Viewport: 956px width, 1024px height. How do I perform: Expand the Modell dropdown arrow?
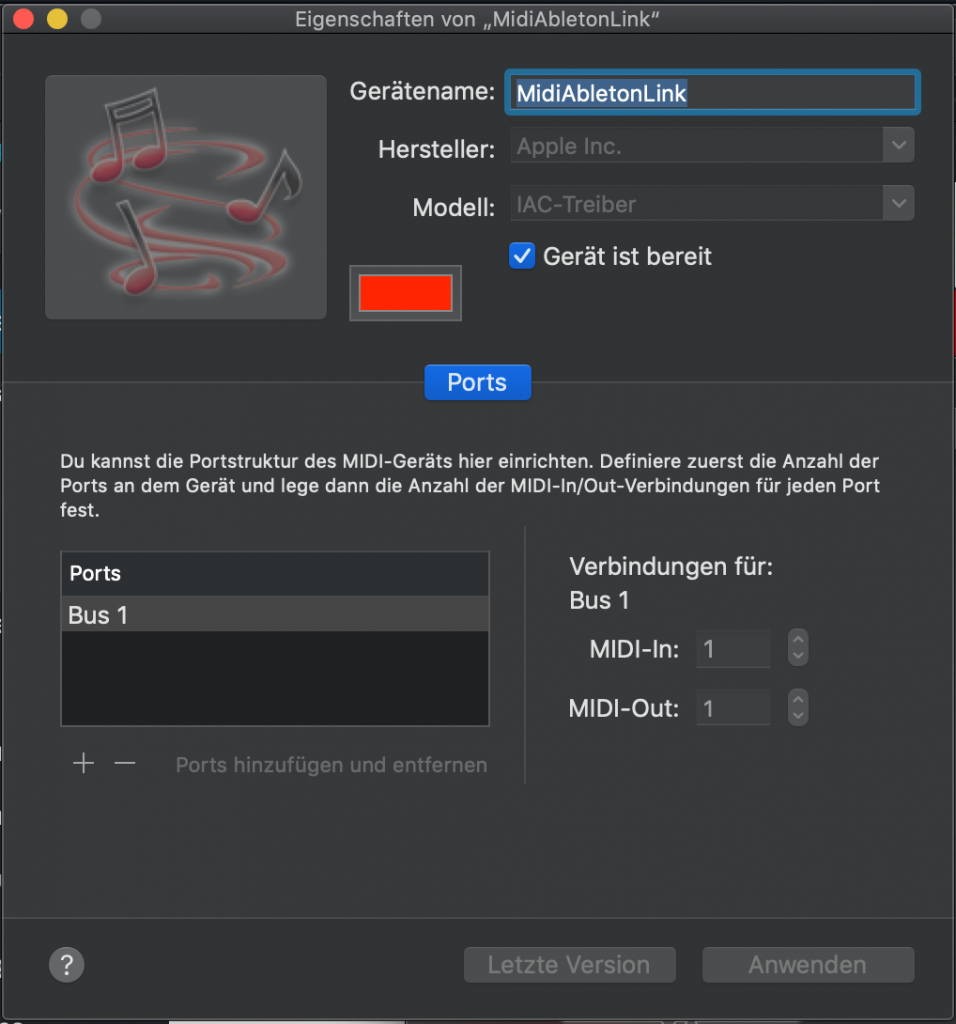point(899,203)
